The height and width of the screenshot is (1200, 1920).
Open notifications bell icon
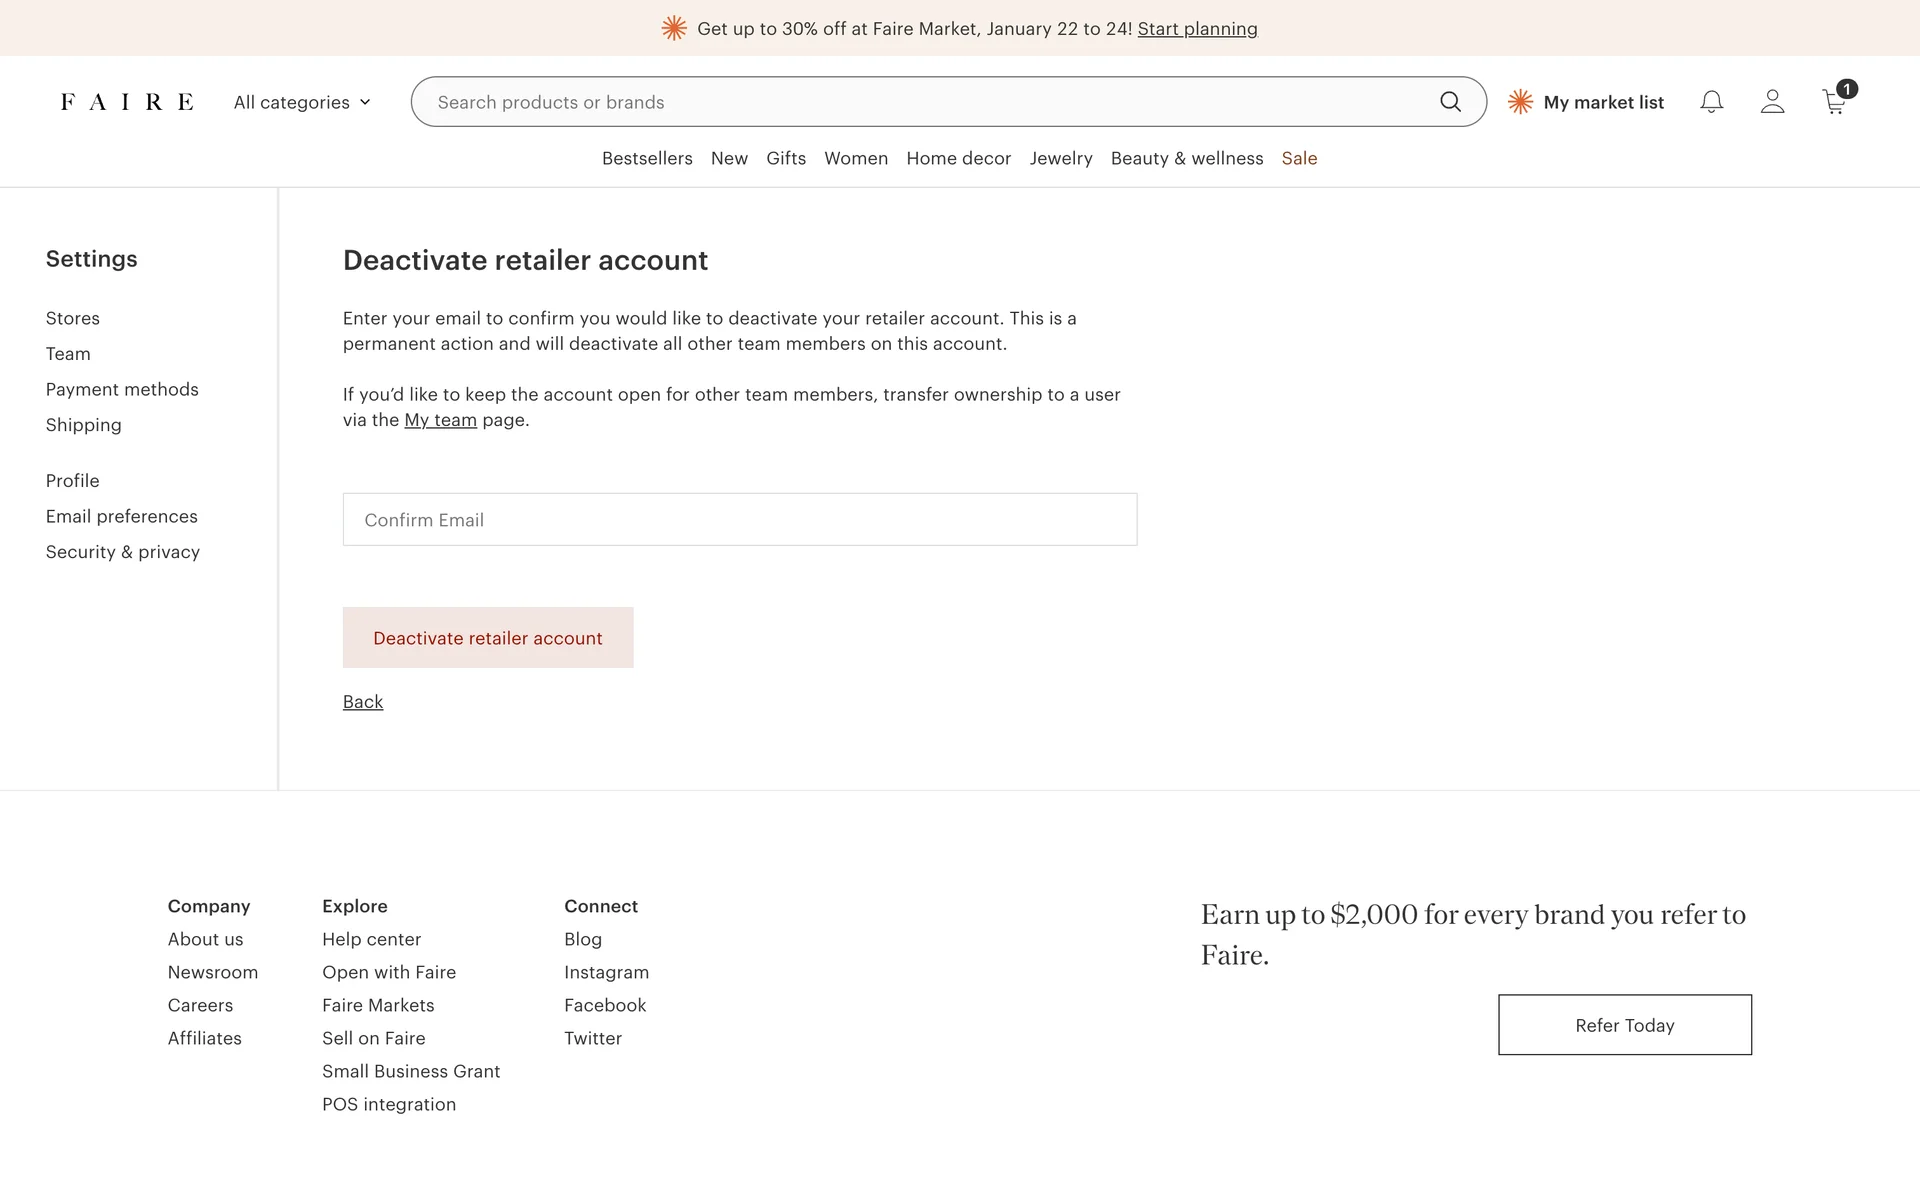(1711, 102)
